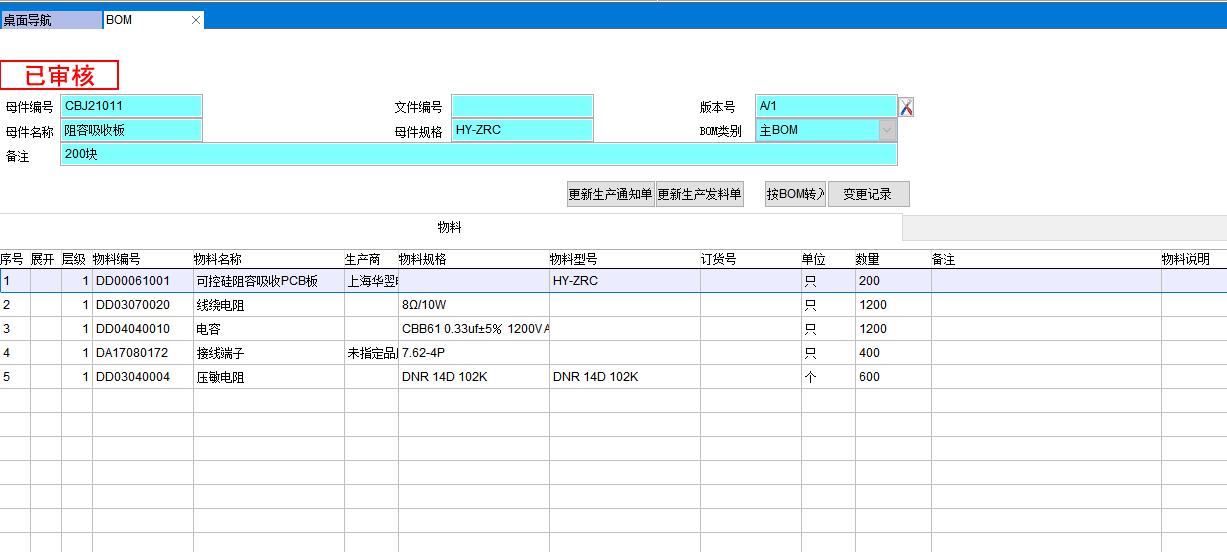Select the 物料 tab
1227x552 pixels.
[450, 227]
